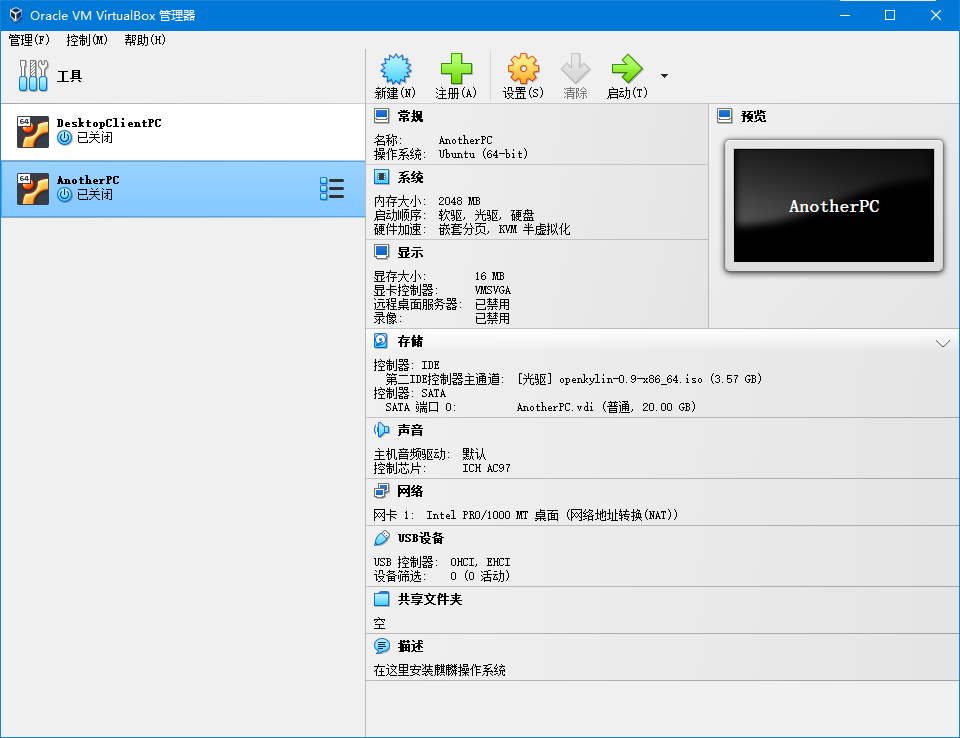Image resolution: width=960 pixels, height=738 pixels.
Task: Click the 新建(N) new VM icon
Action: coord(396,69)
